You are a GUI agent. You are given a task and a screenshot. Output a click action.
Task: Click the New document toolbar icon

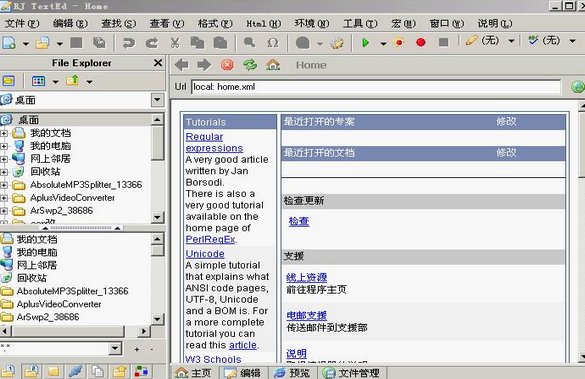[9, 43]
